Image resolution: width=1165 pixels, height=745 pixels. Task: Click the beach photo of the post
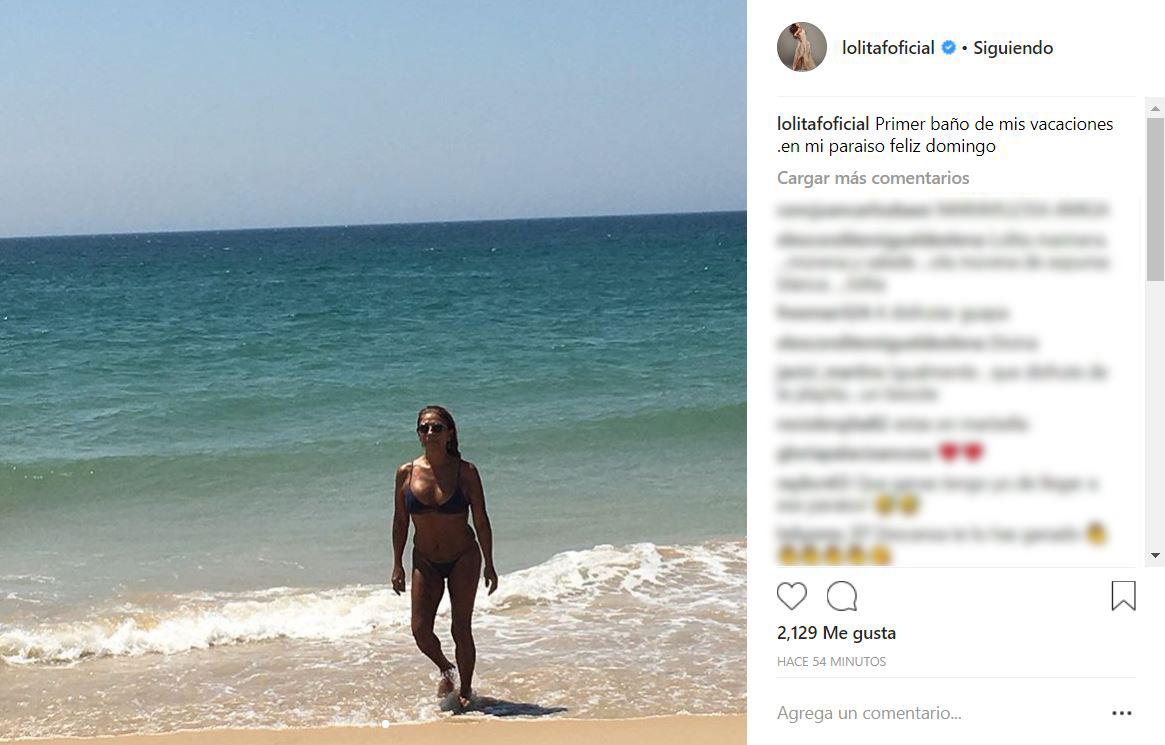pos(373,371)
